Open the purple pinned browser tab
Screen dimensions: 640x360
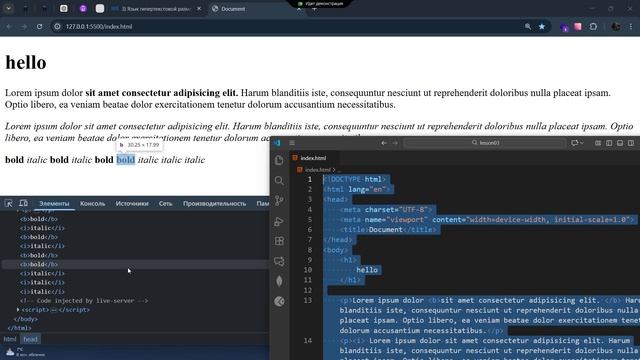point(83,9)
